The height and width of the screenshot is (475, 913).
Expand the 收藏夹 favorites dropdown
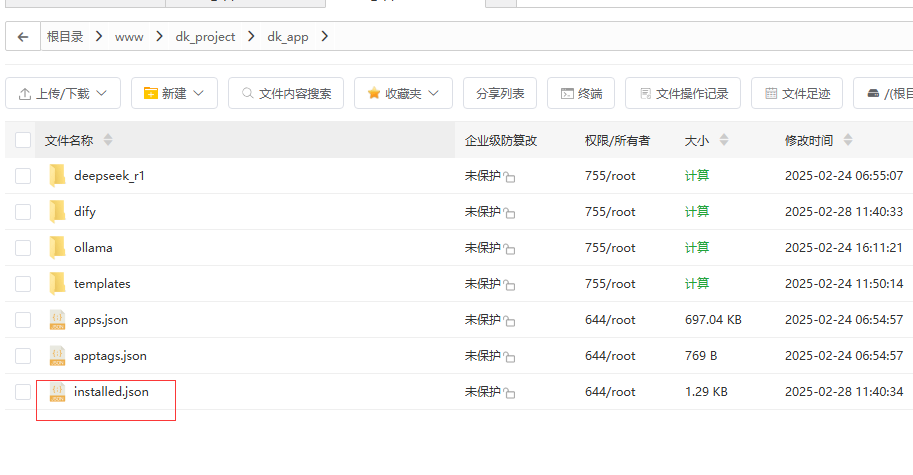coord(403,94)
